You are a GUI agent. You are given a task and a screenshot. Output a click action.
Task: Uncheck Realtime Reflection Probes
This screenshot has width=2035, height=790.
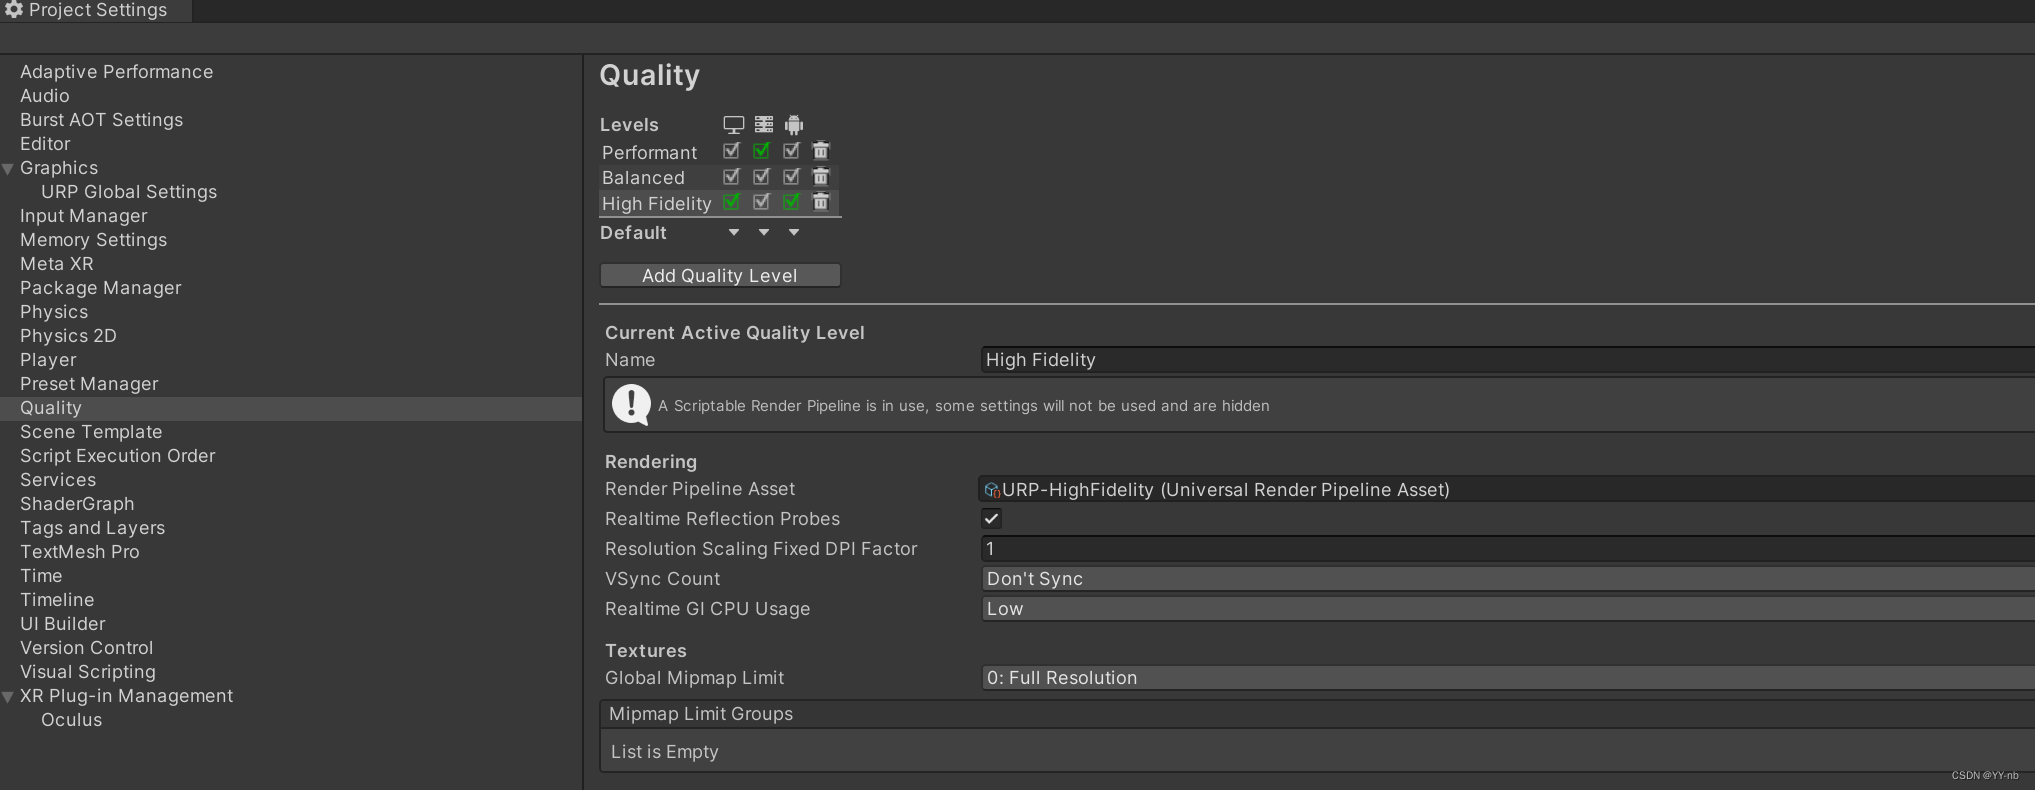(x=991, y=519)
